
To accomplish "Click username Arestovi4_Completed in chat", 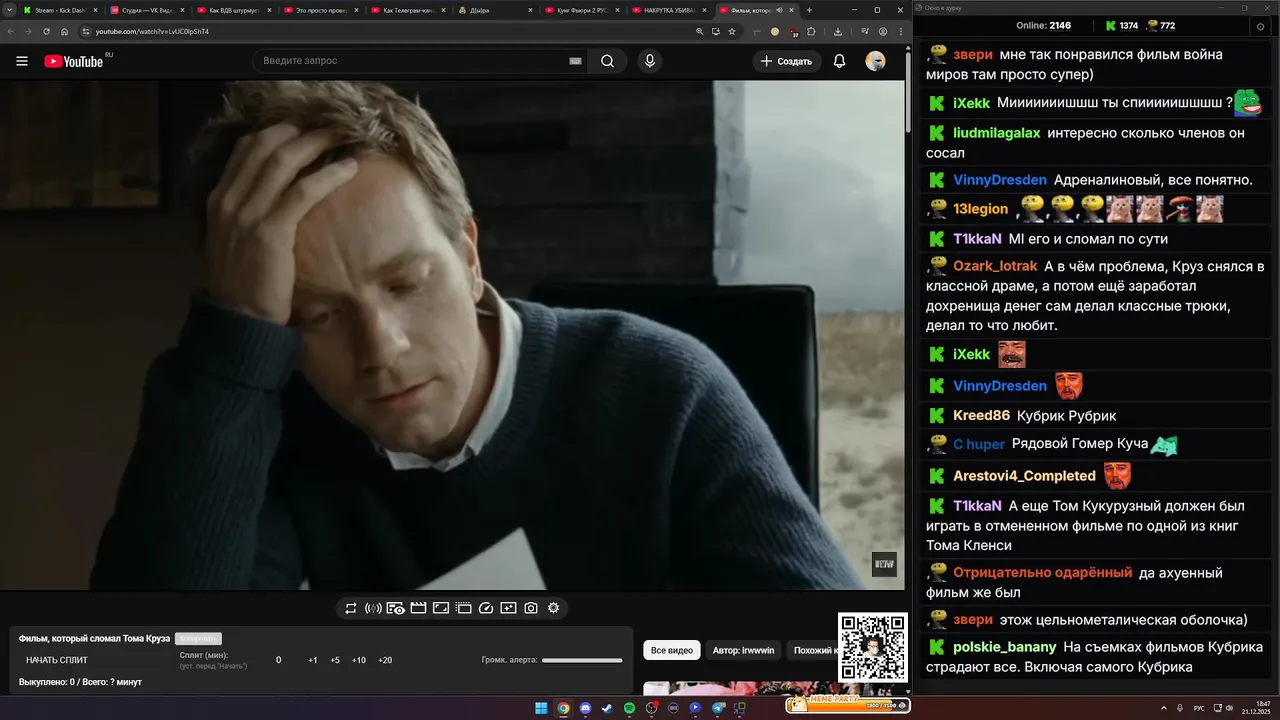I will point(1024,476).
